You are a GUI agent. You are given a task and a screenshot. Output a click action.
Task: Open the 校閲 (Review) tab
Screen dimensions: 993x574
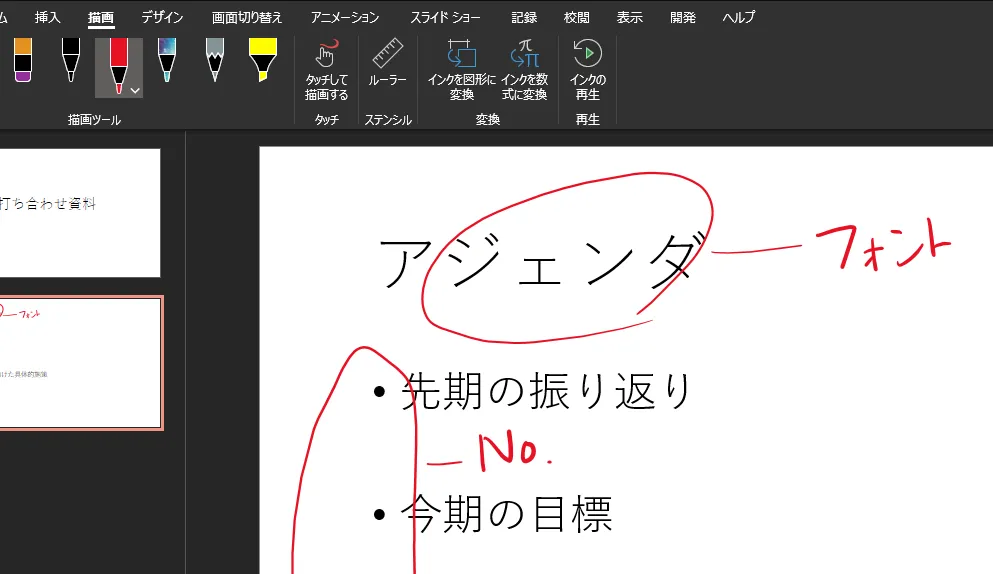[577, 18]
